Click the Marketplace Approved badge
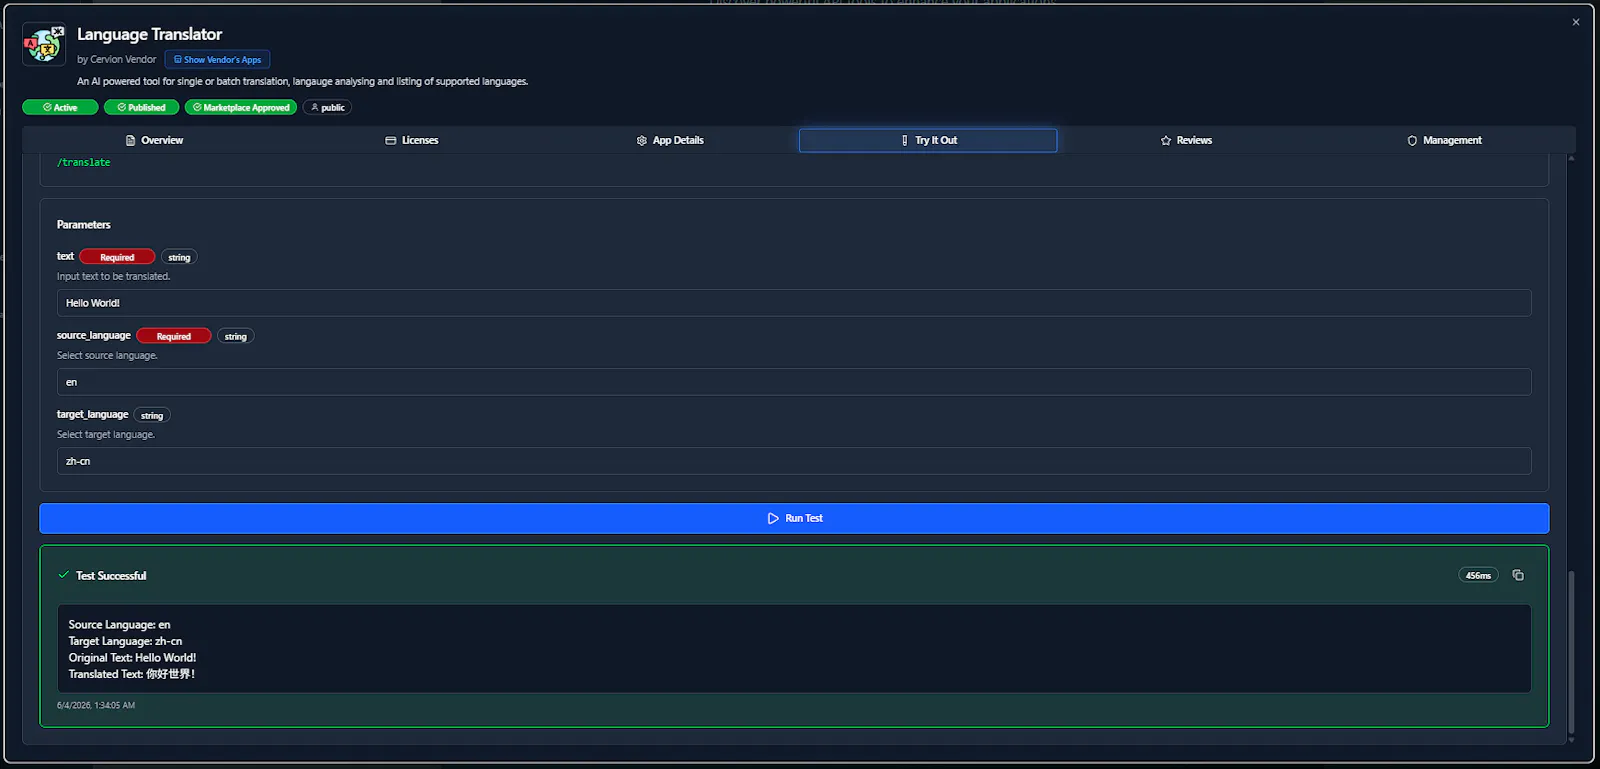The image size is (1600, 769). 241,107
